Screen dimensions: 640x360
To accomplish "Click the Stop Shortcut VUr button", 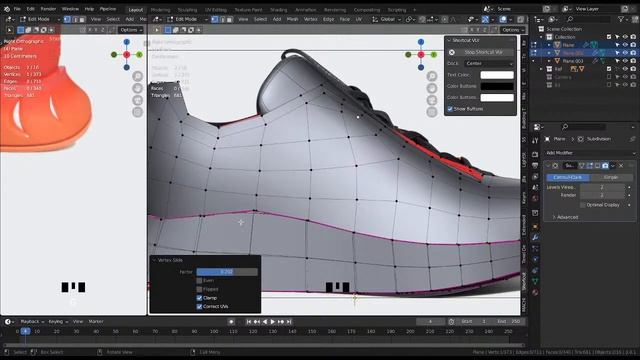I will [x=480, y=52].
